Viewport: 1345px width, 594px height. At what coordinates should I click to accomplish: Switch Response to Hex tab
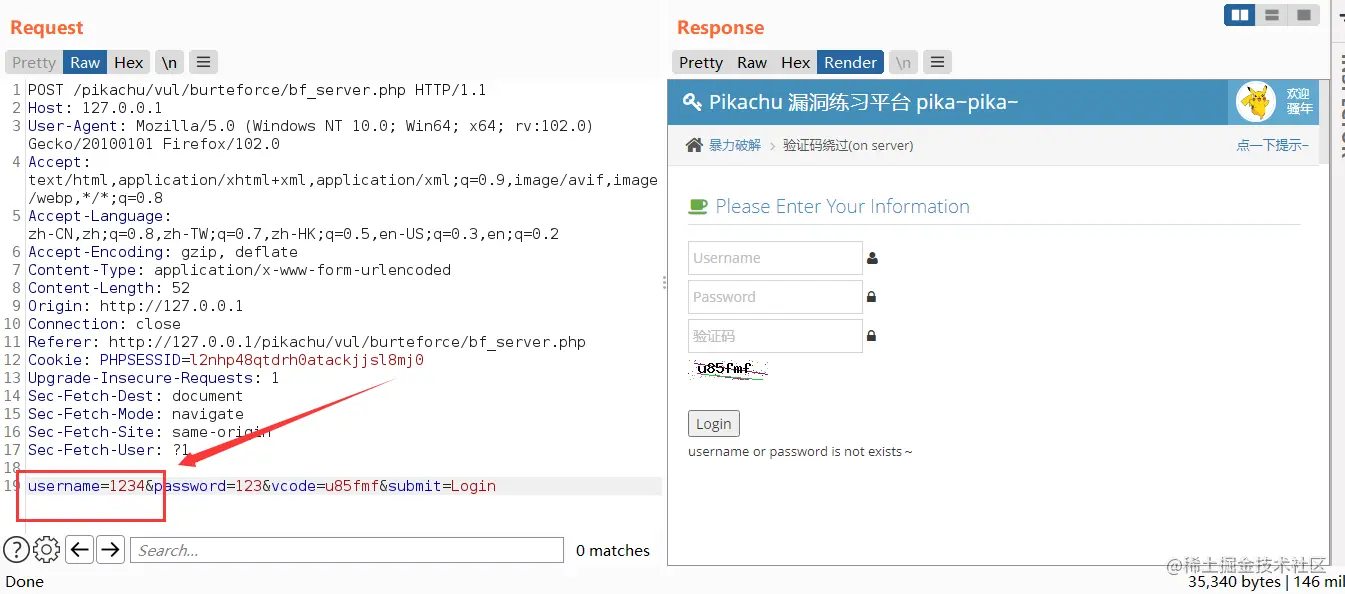click(796, 62)
